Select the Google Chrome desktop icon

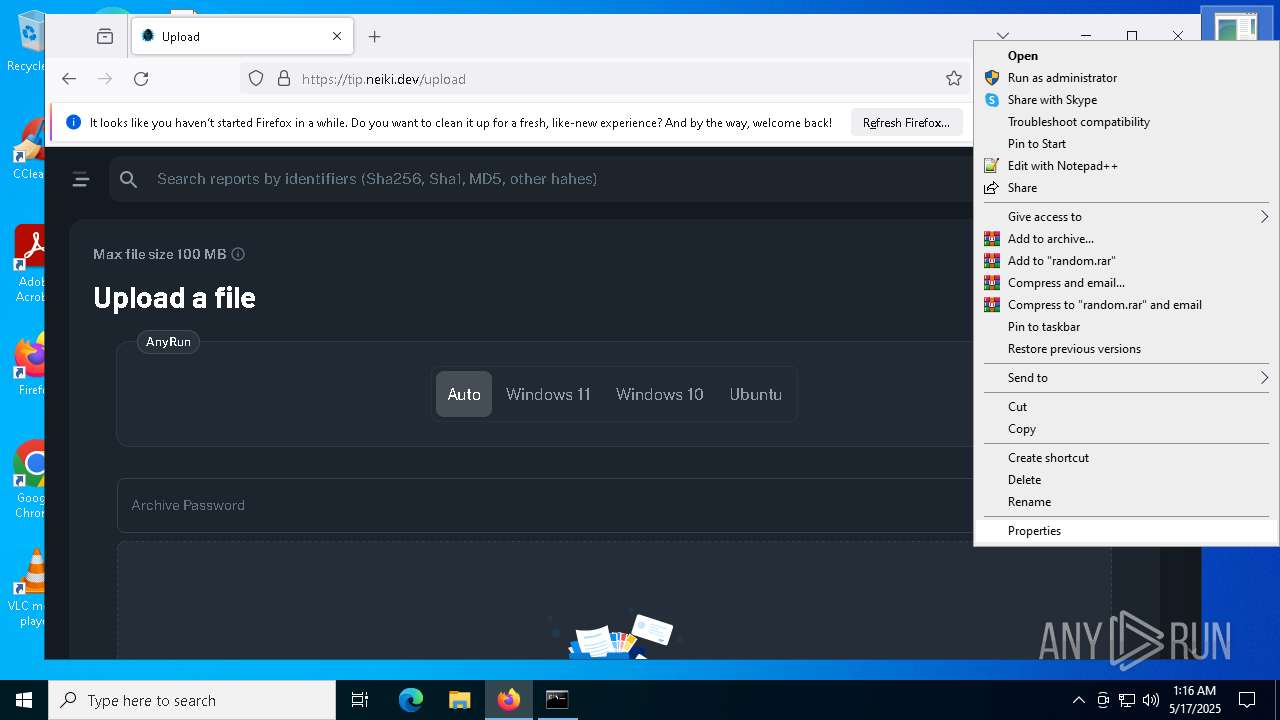pyautogui.click(x=30, y=480)
